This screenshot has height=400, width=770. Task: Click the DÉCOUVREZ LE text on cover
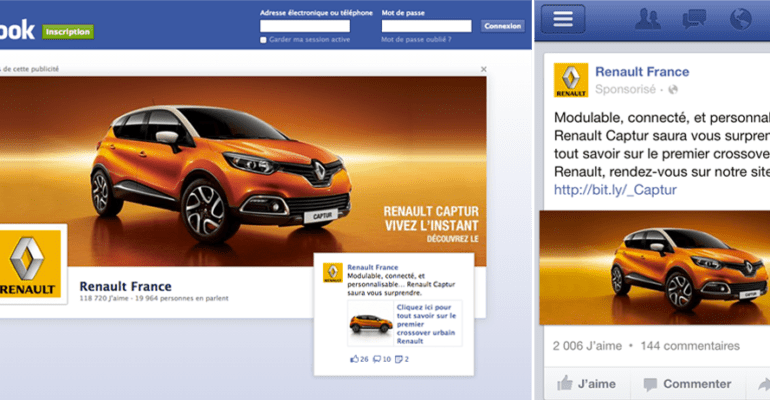(452, 239)
